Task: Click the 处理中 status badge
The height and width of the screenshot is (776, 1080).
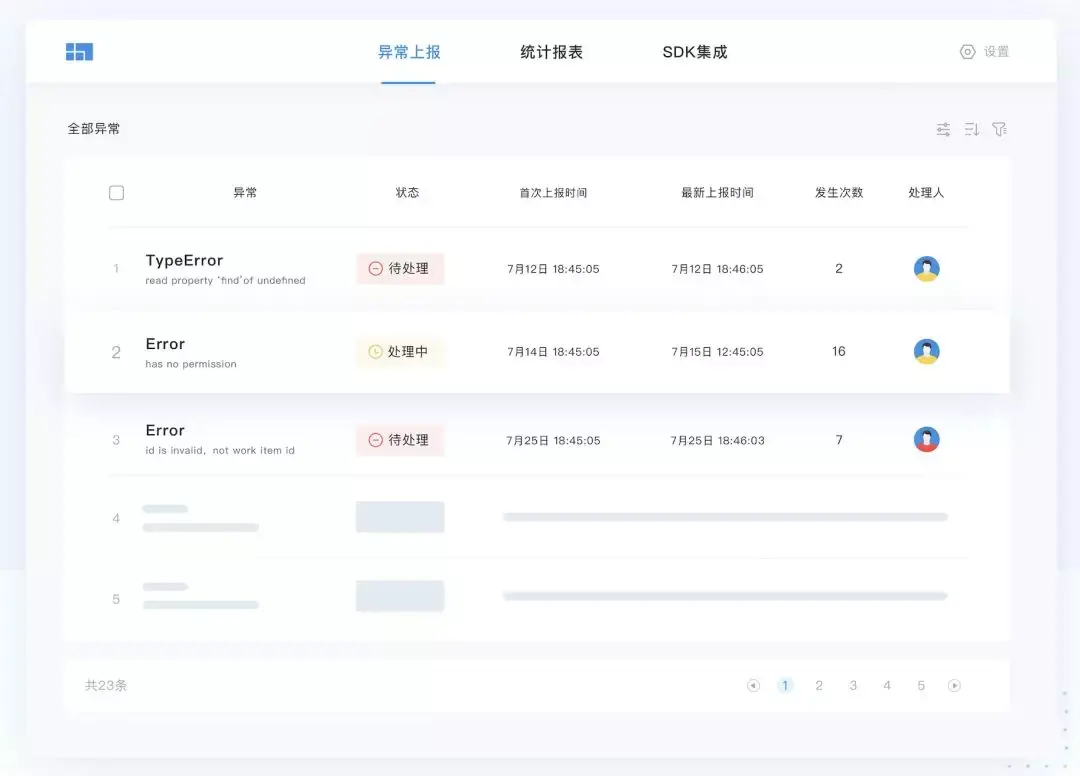Action: click(x=399, y=352)
